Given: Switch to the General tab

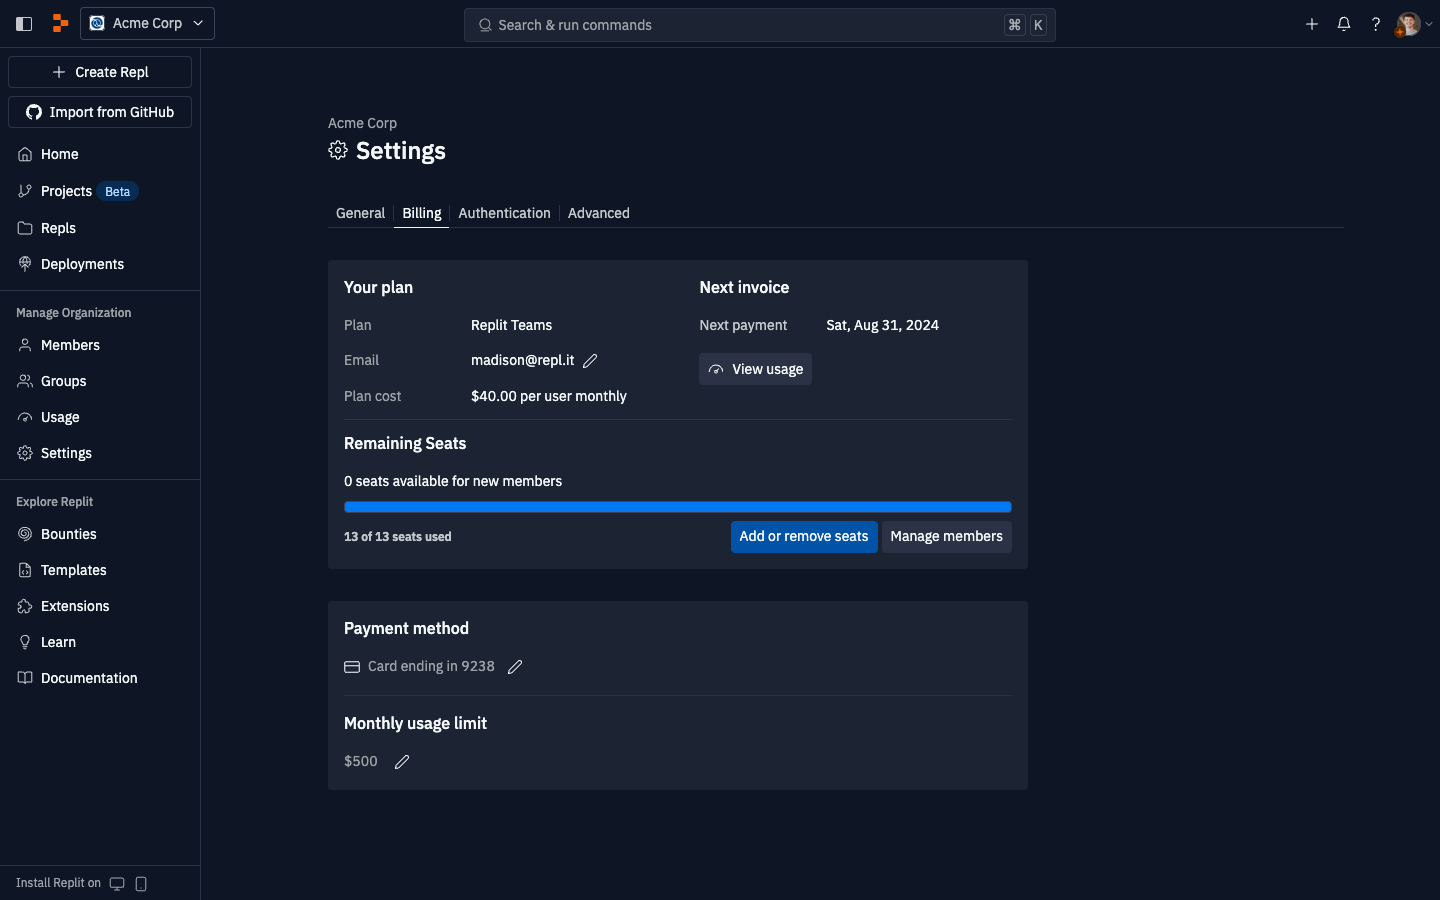Looking at the screenshot, I should [x=360, y=213].
